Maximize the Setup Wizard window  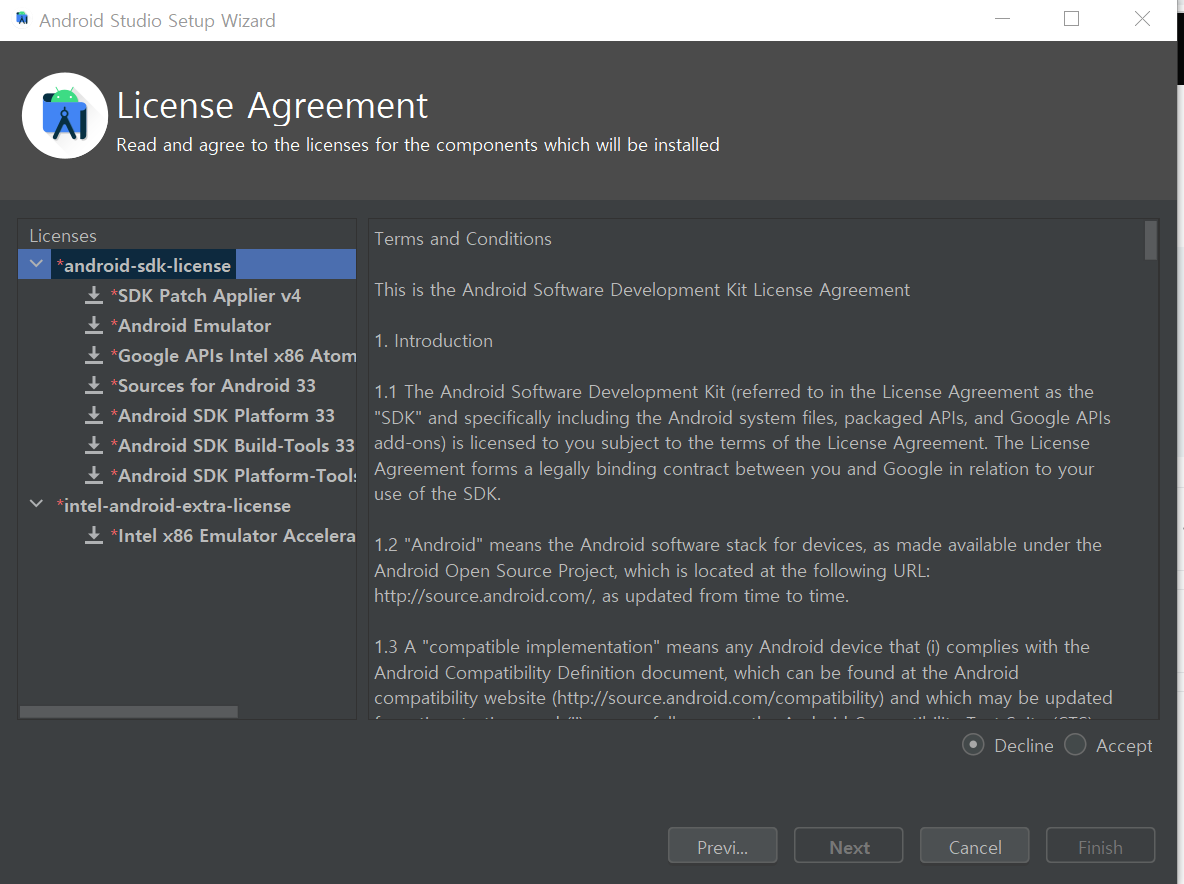[1071, 19]
